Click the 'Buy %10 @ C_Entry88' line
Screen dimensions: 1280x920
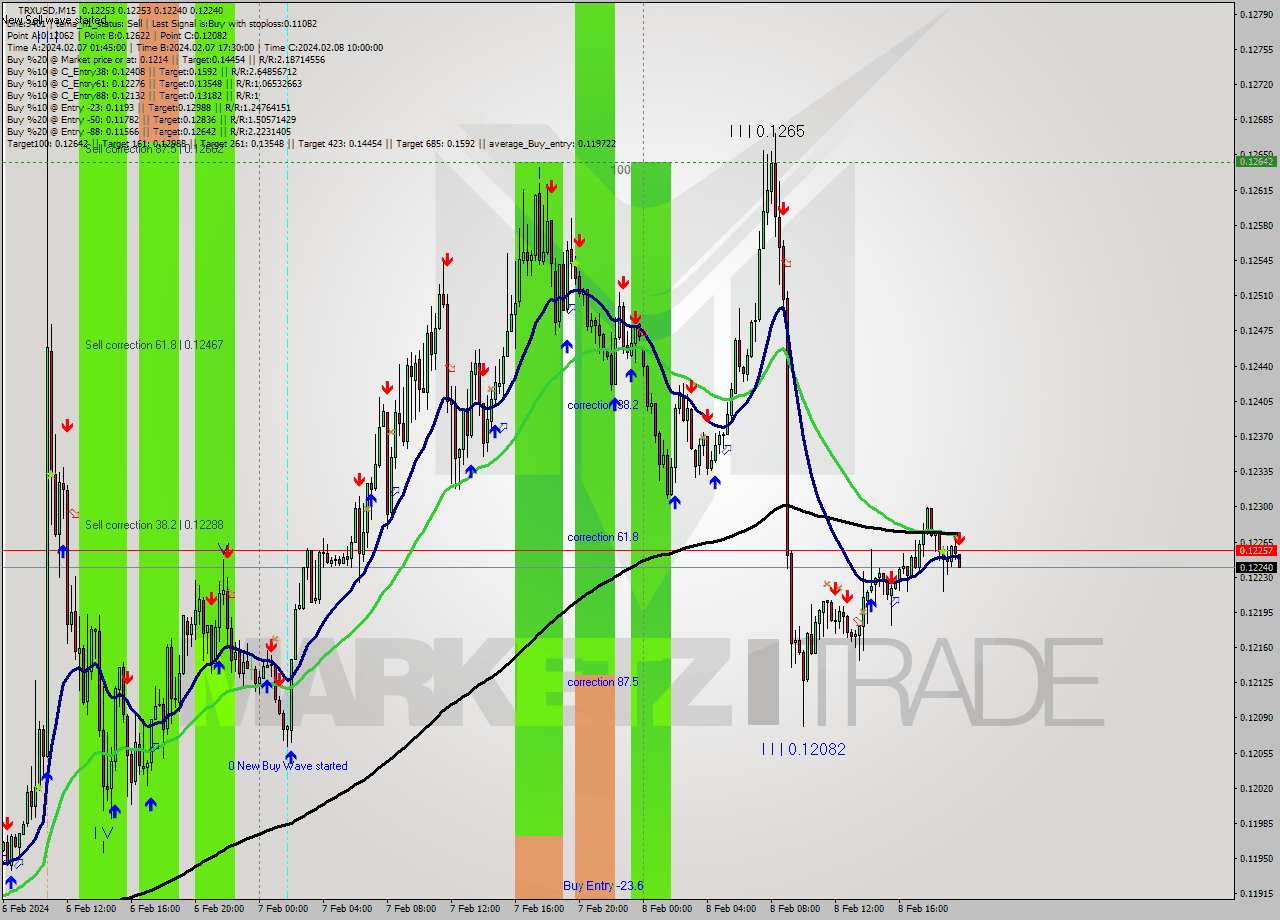point(133,96)
